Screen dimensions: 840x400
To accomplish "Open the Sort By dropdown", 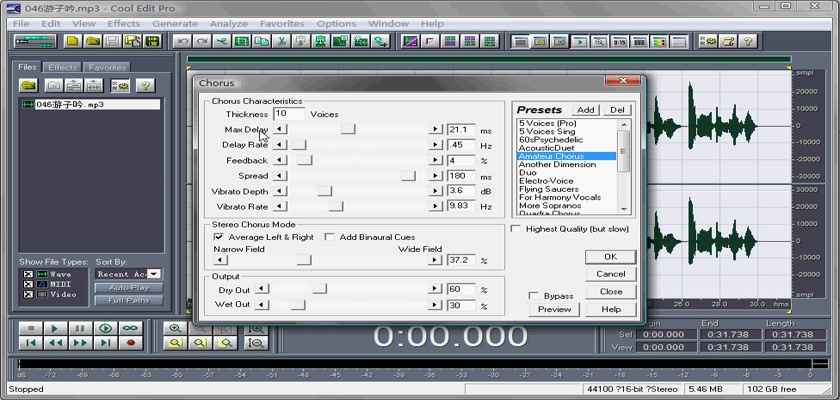I will (154, 274).
